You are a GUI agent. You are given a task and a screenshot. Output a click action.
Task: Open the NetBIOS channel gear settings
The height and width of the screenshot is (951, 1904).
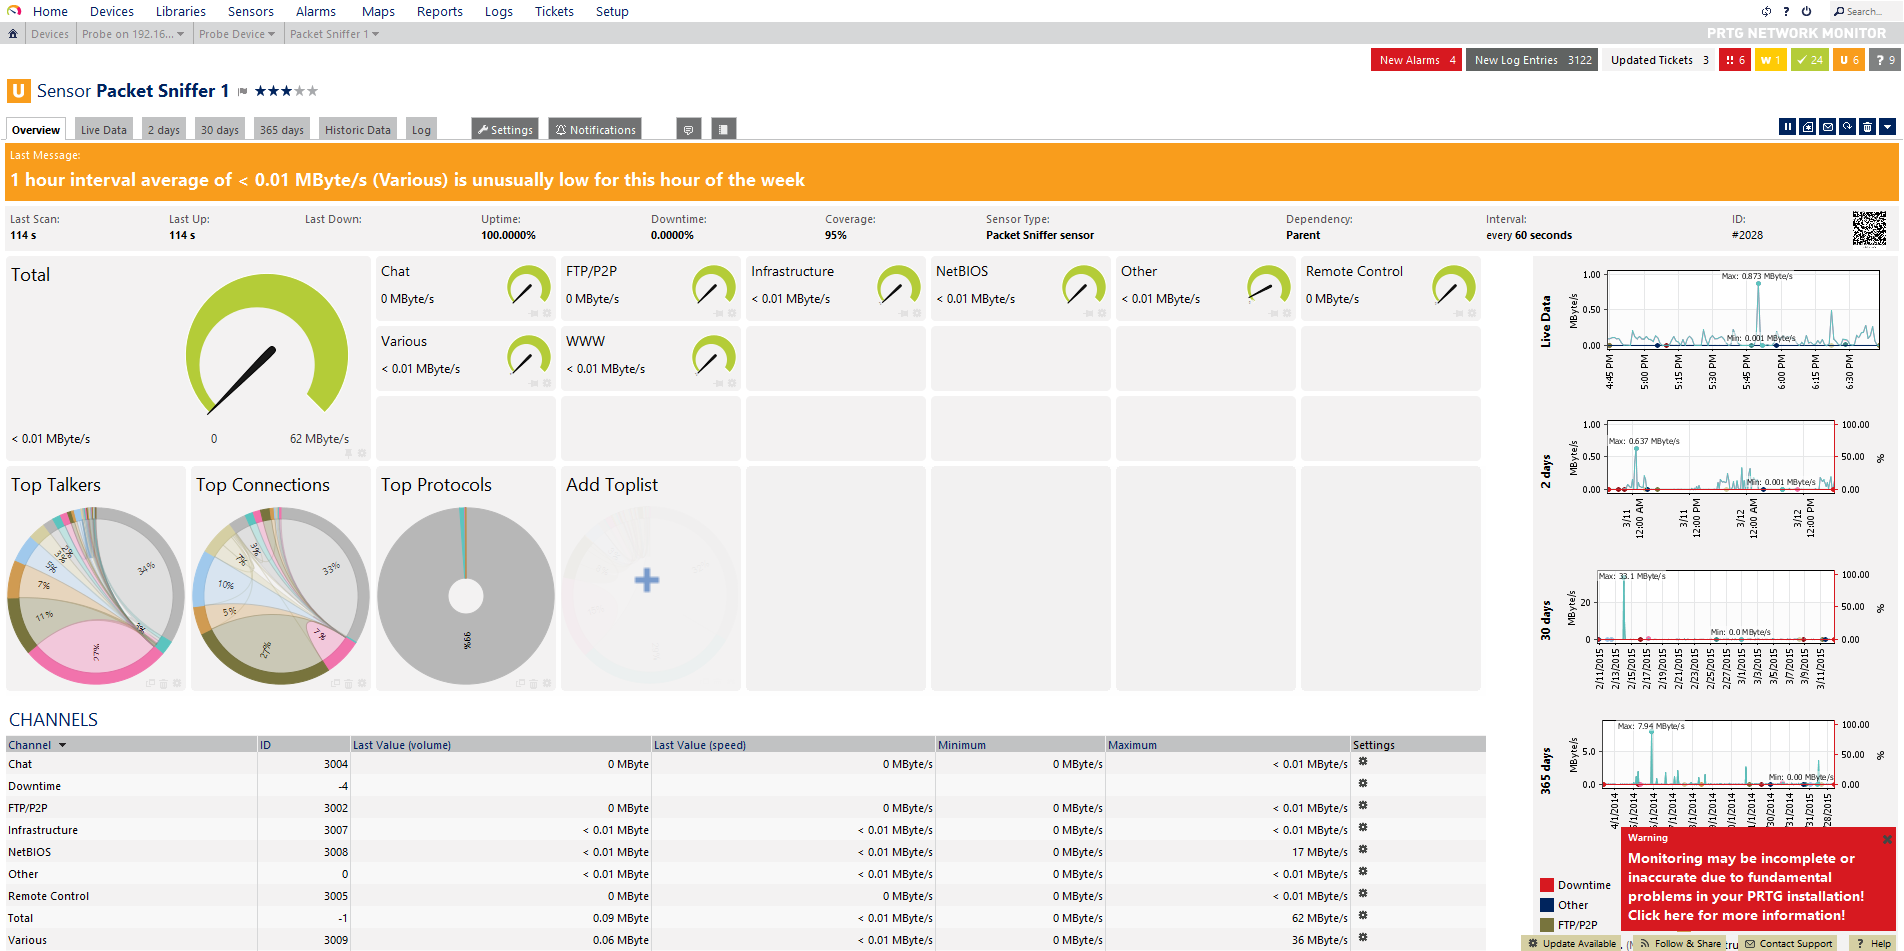pyautogui.click(x=1362, y=850)
